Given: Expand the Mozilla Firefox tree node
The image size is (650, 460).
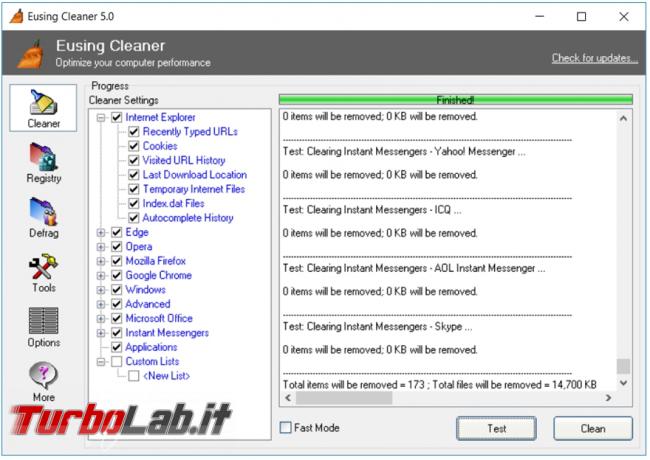Looking at the screenshot, I should click(101, 261).
